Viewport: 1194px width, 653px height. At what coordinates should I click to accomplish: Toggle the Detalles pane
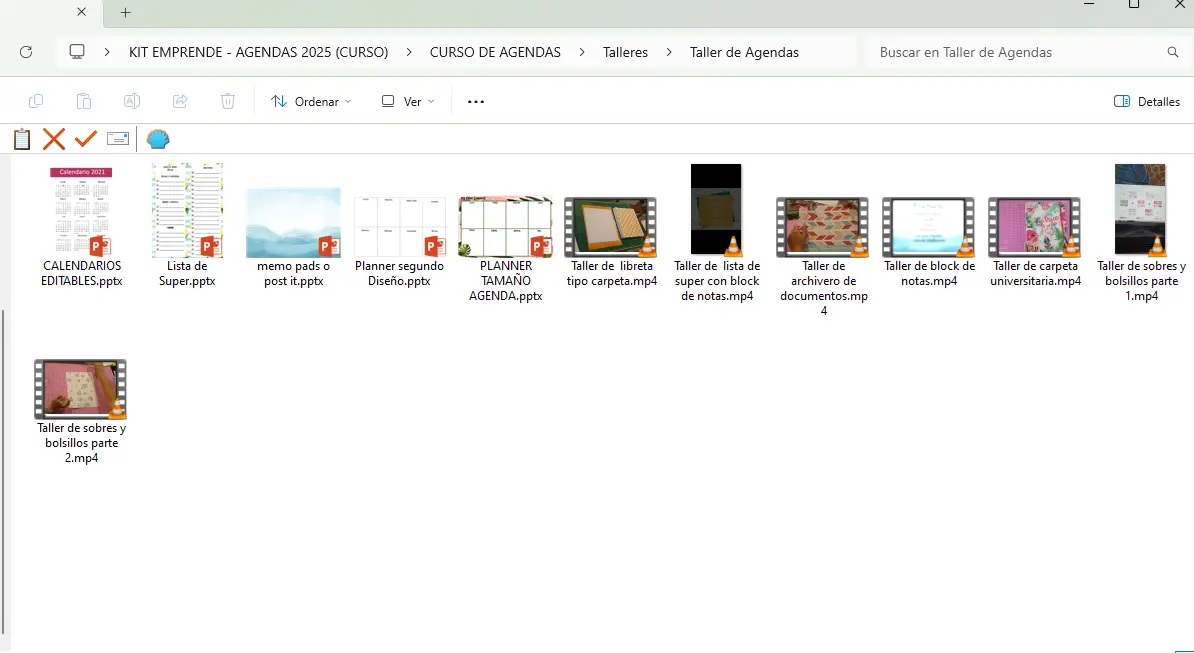[1147, 101]
